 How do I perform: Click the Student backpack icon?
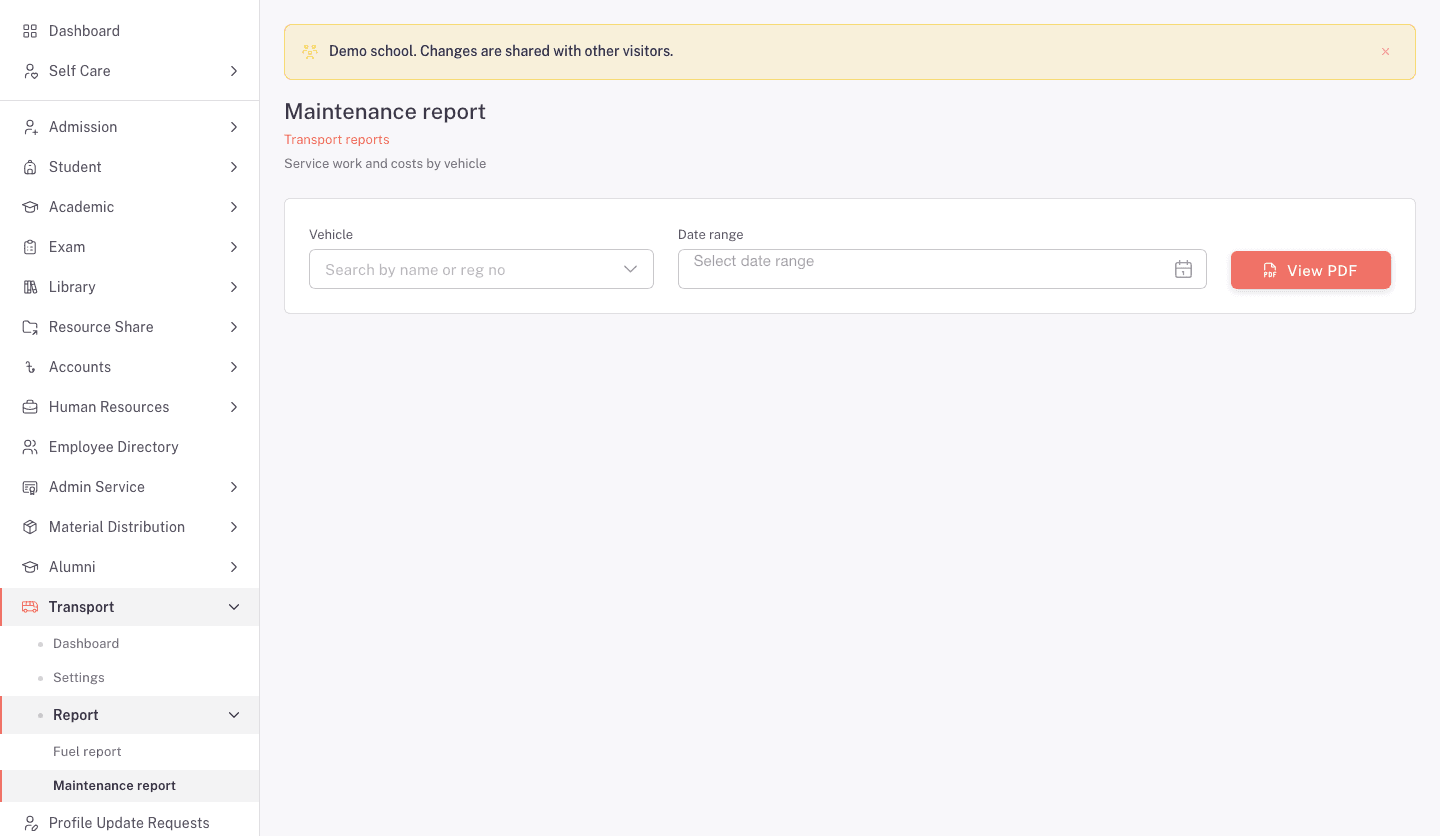pos(30,167)
